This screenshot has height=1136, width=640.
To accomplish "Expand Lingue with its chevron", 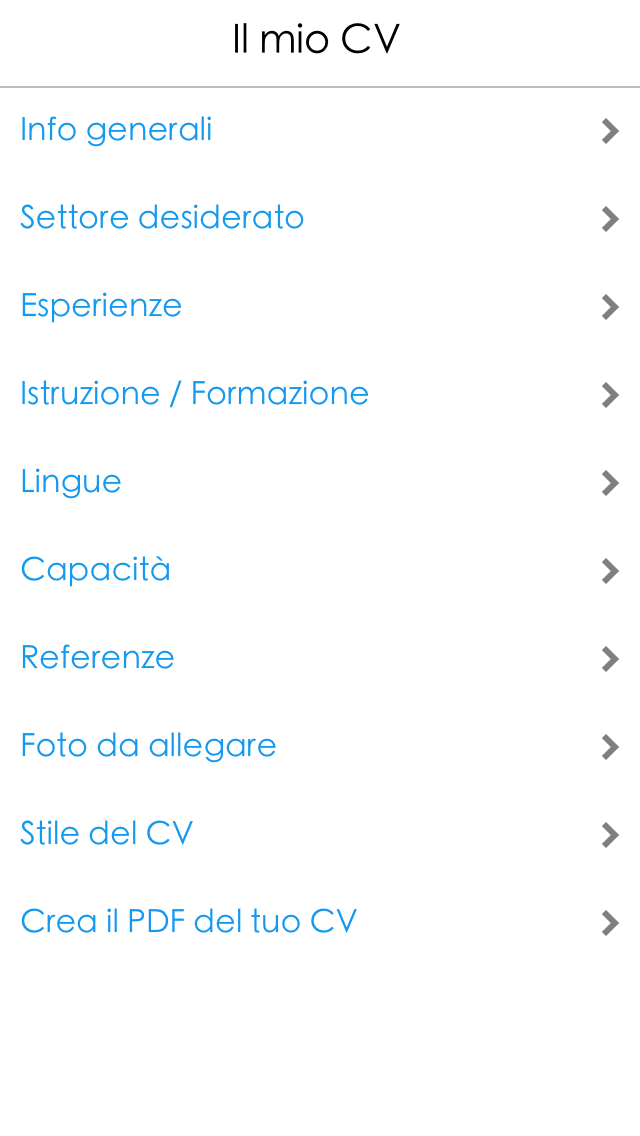I will coord(610,483).
